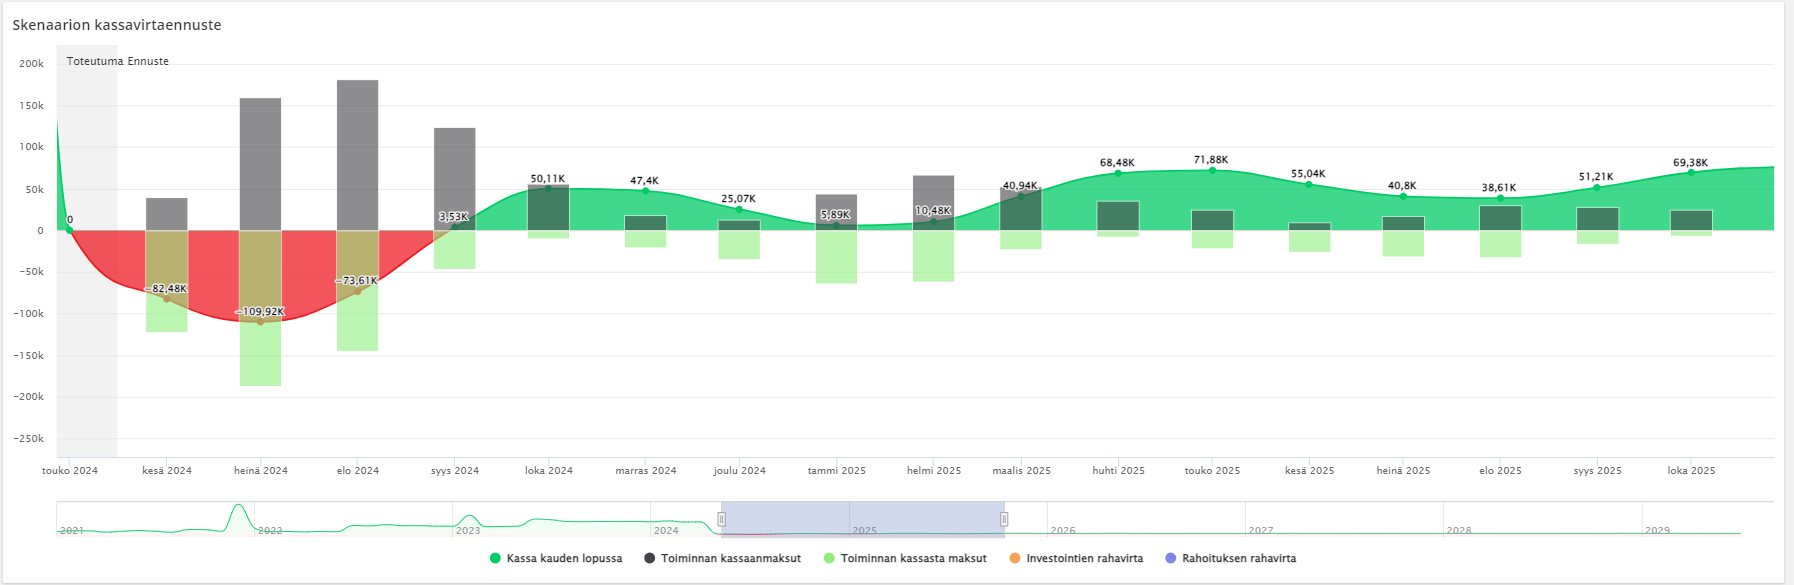This screenshot has height=585, width=1794.
Task: Click the -109,92K data point marker
Action: coord(261,322)
